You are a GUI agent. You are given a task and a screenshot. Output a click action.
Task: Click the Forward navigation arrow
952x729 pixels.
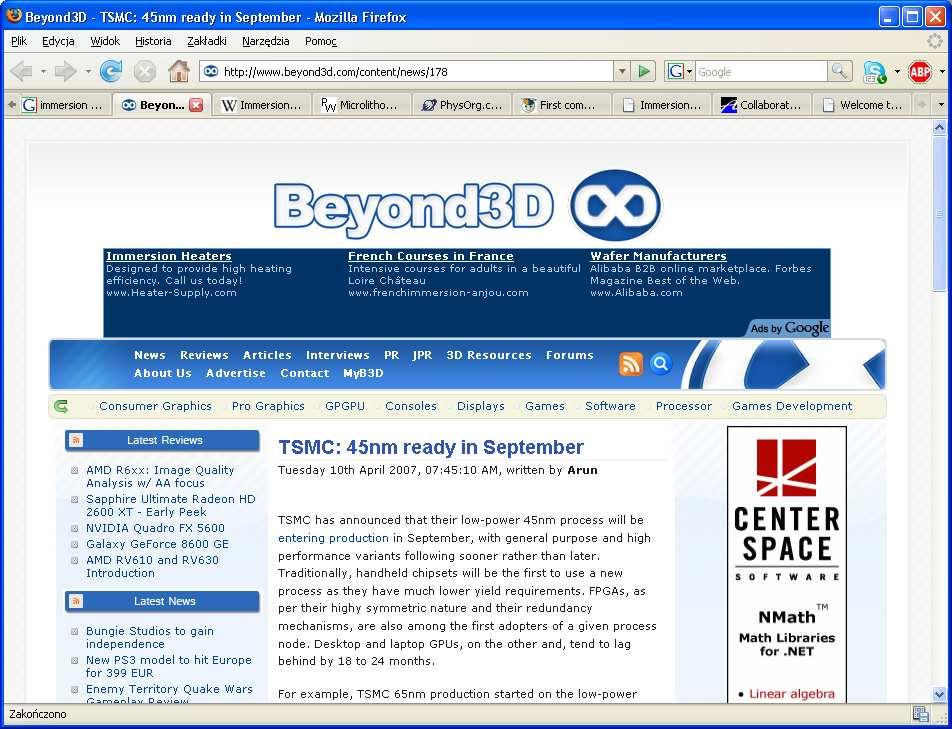(x=65, y=72)
